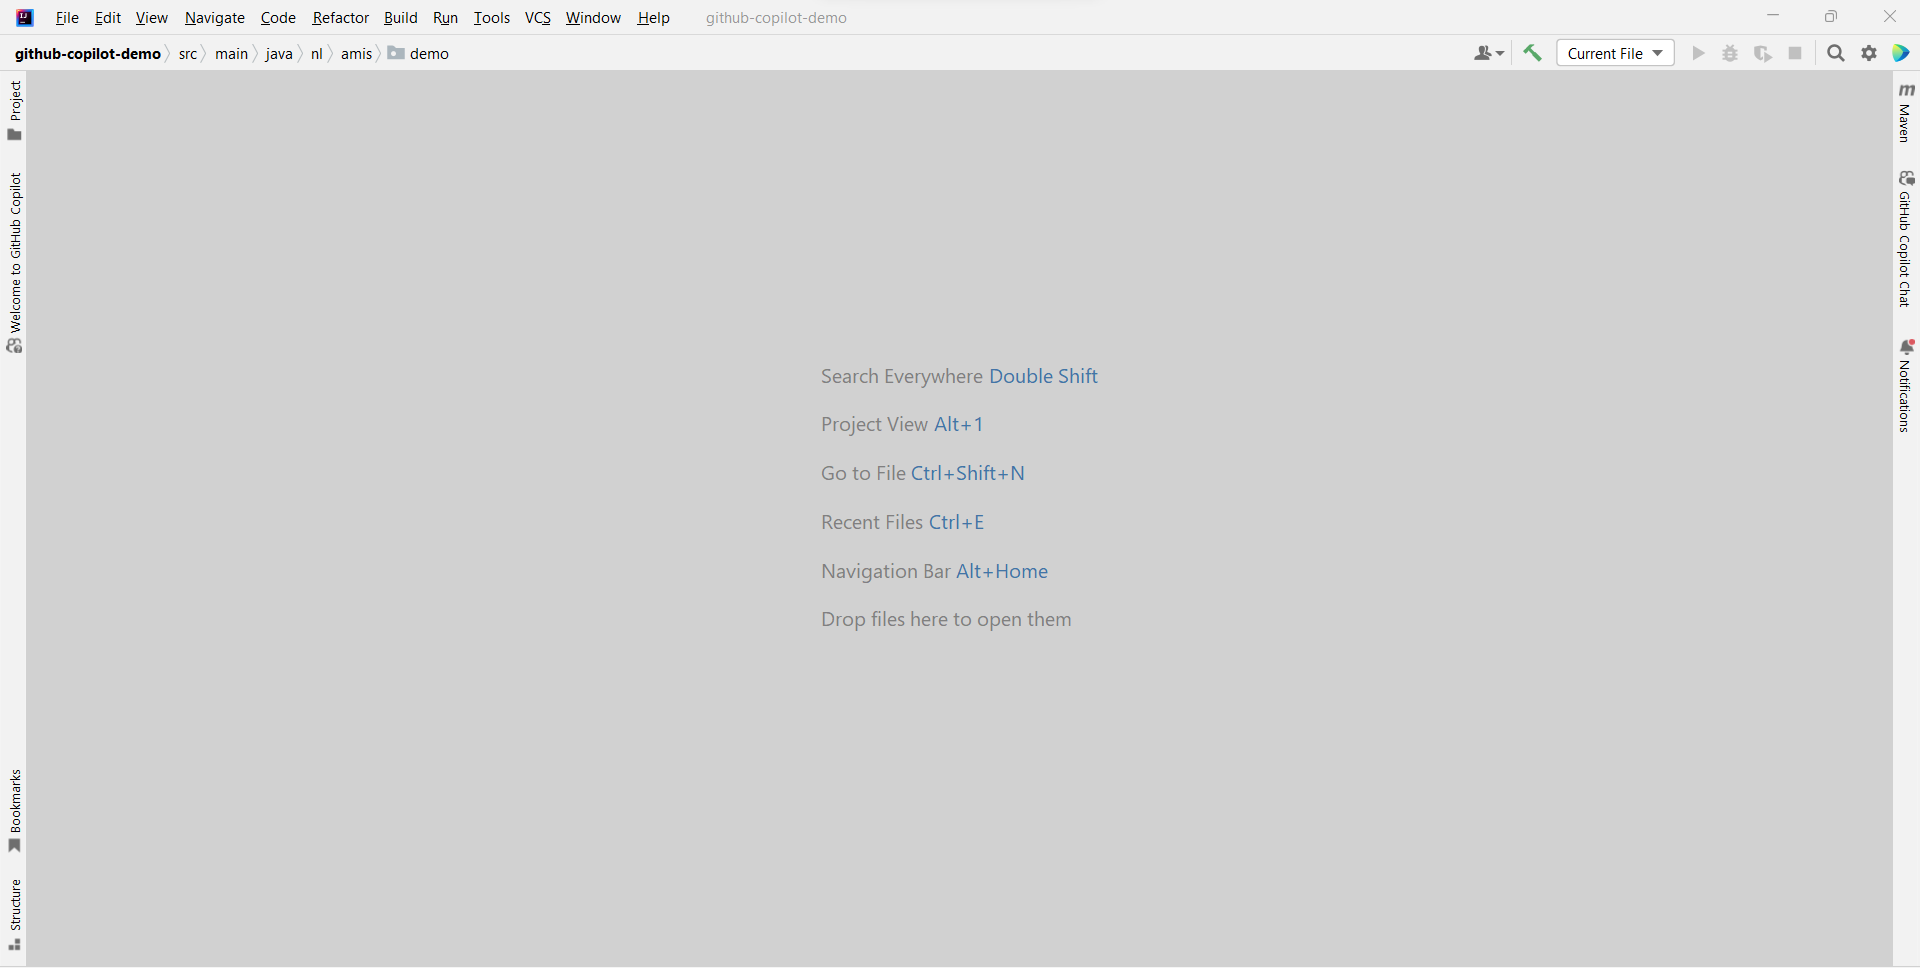The image size is (1920, 968).
Task: Run the current file with the play icon
Action: point(1698,53)
